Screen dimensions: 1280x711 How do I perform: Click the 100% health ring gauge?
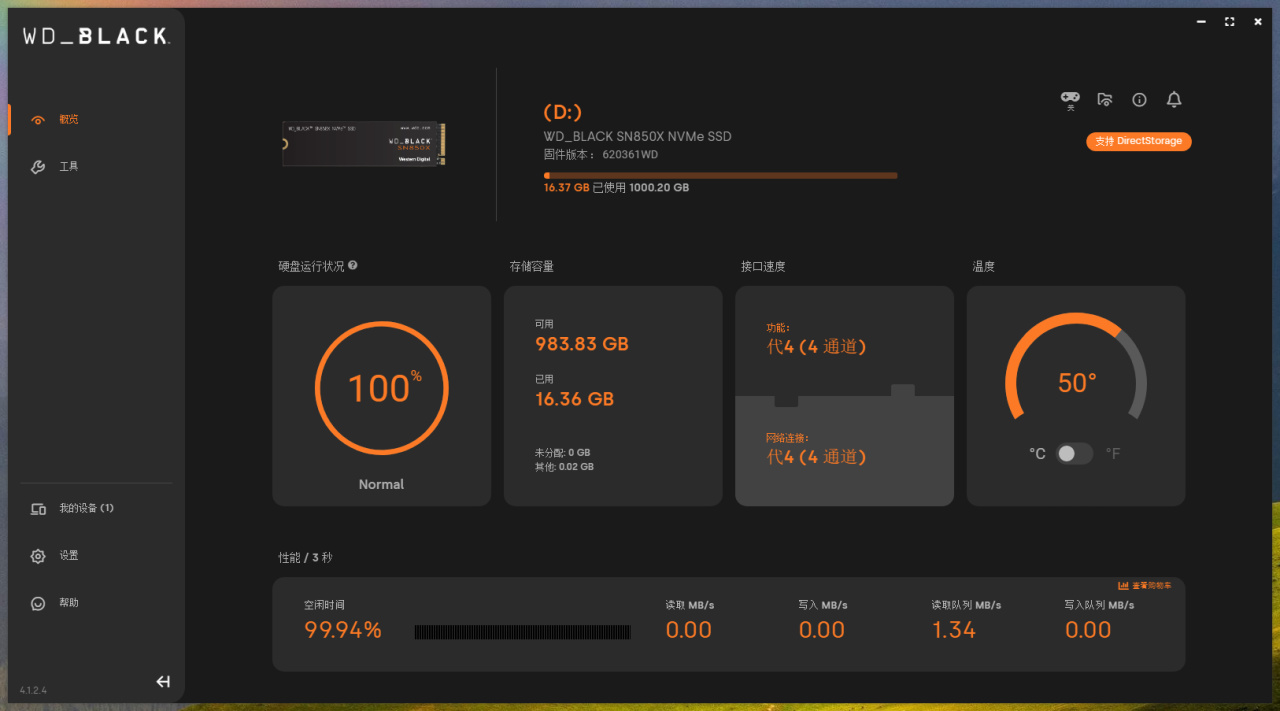pyautogui.click(x=382, y=388)
